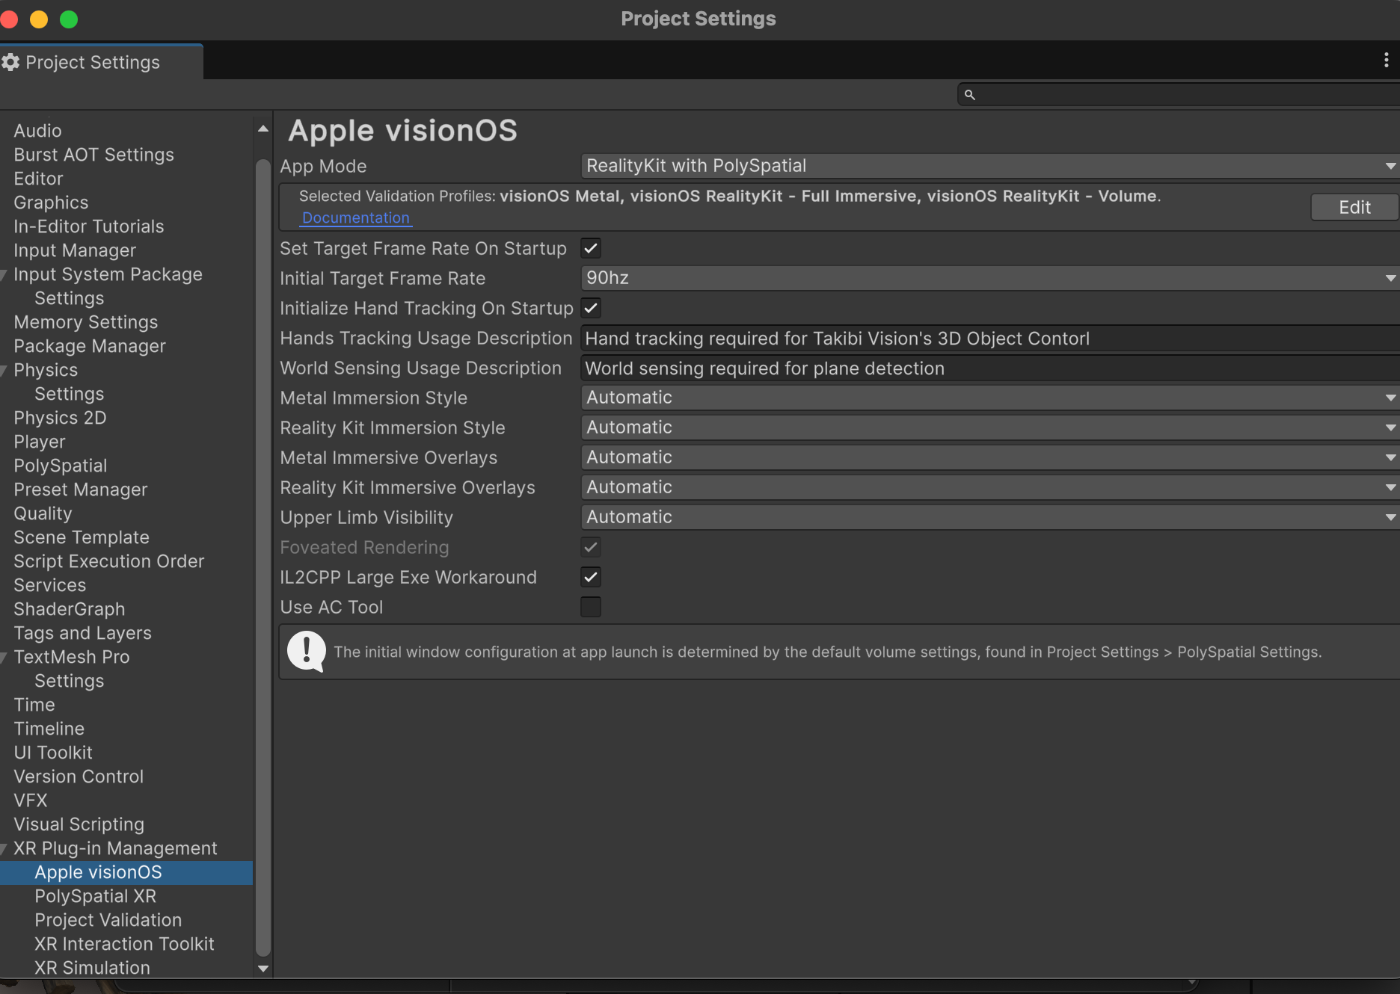
Task: Click the sidebar scroll down arrow
Action: [263, 968]
